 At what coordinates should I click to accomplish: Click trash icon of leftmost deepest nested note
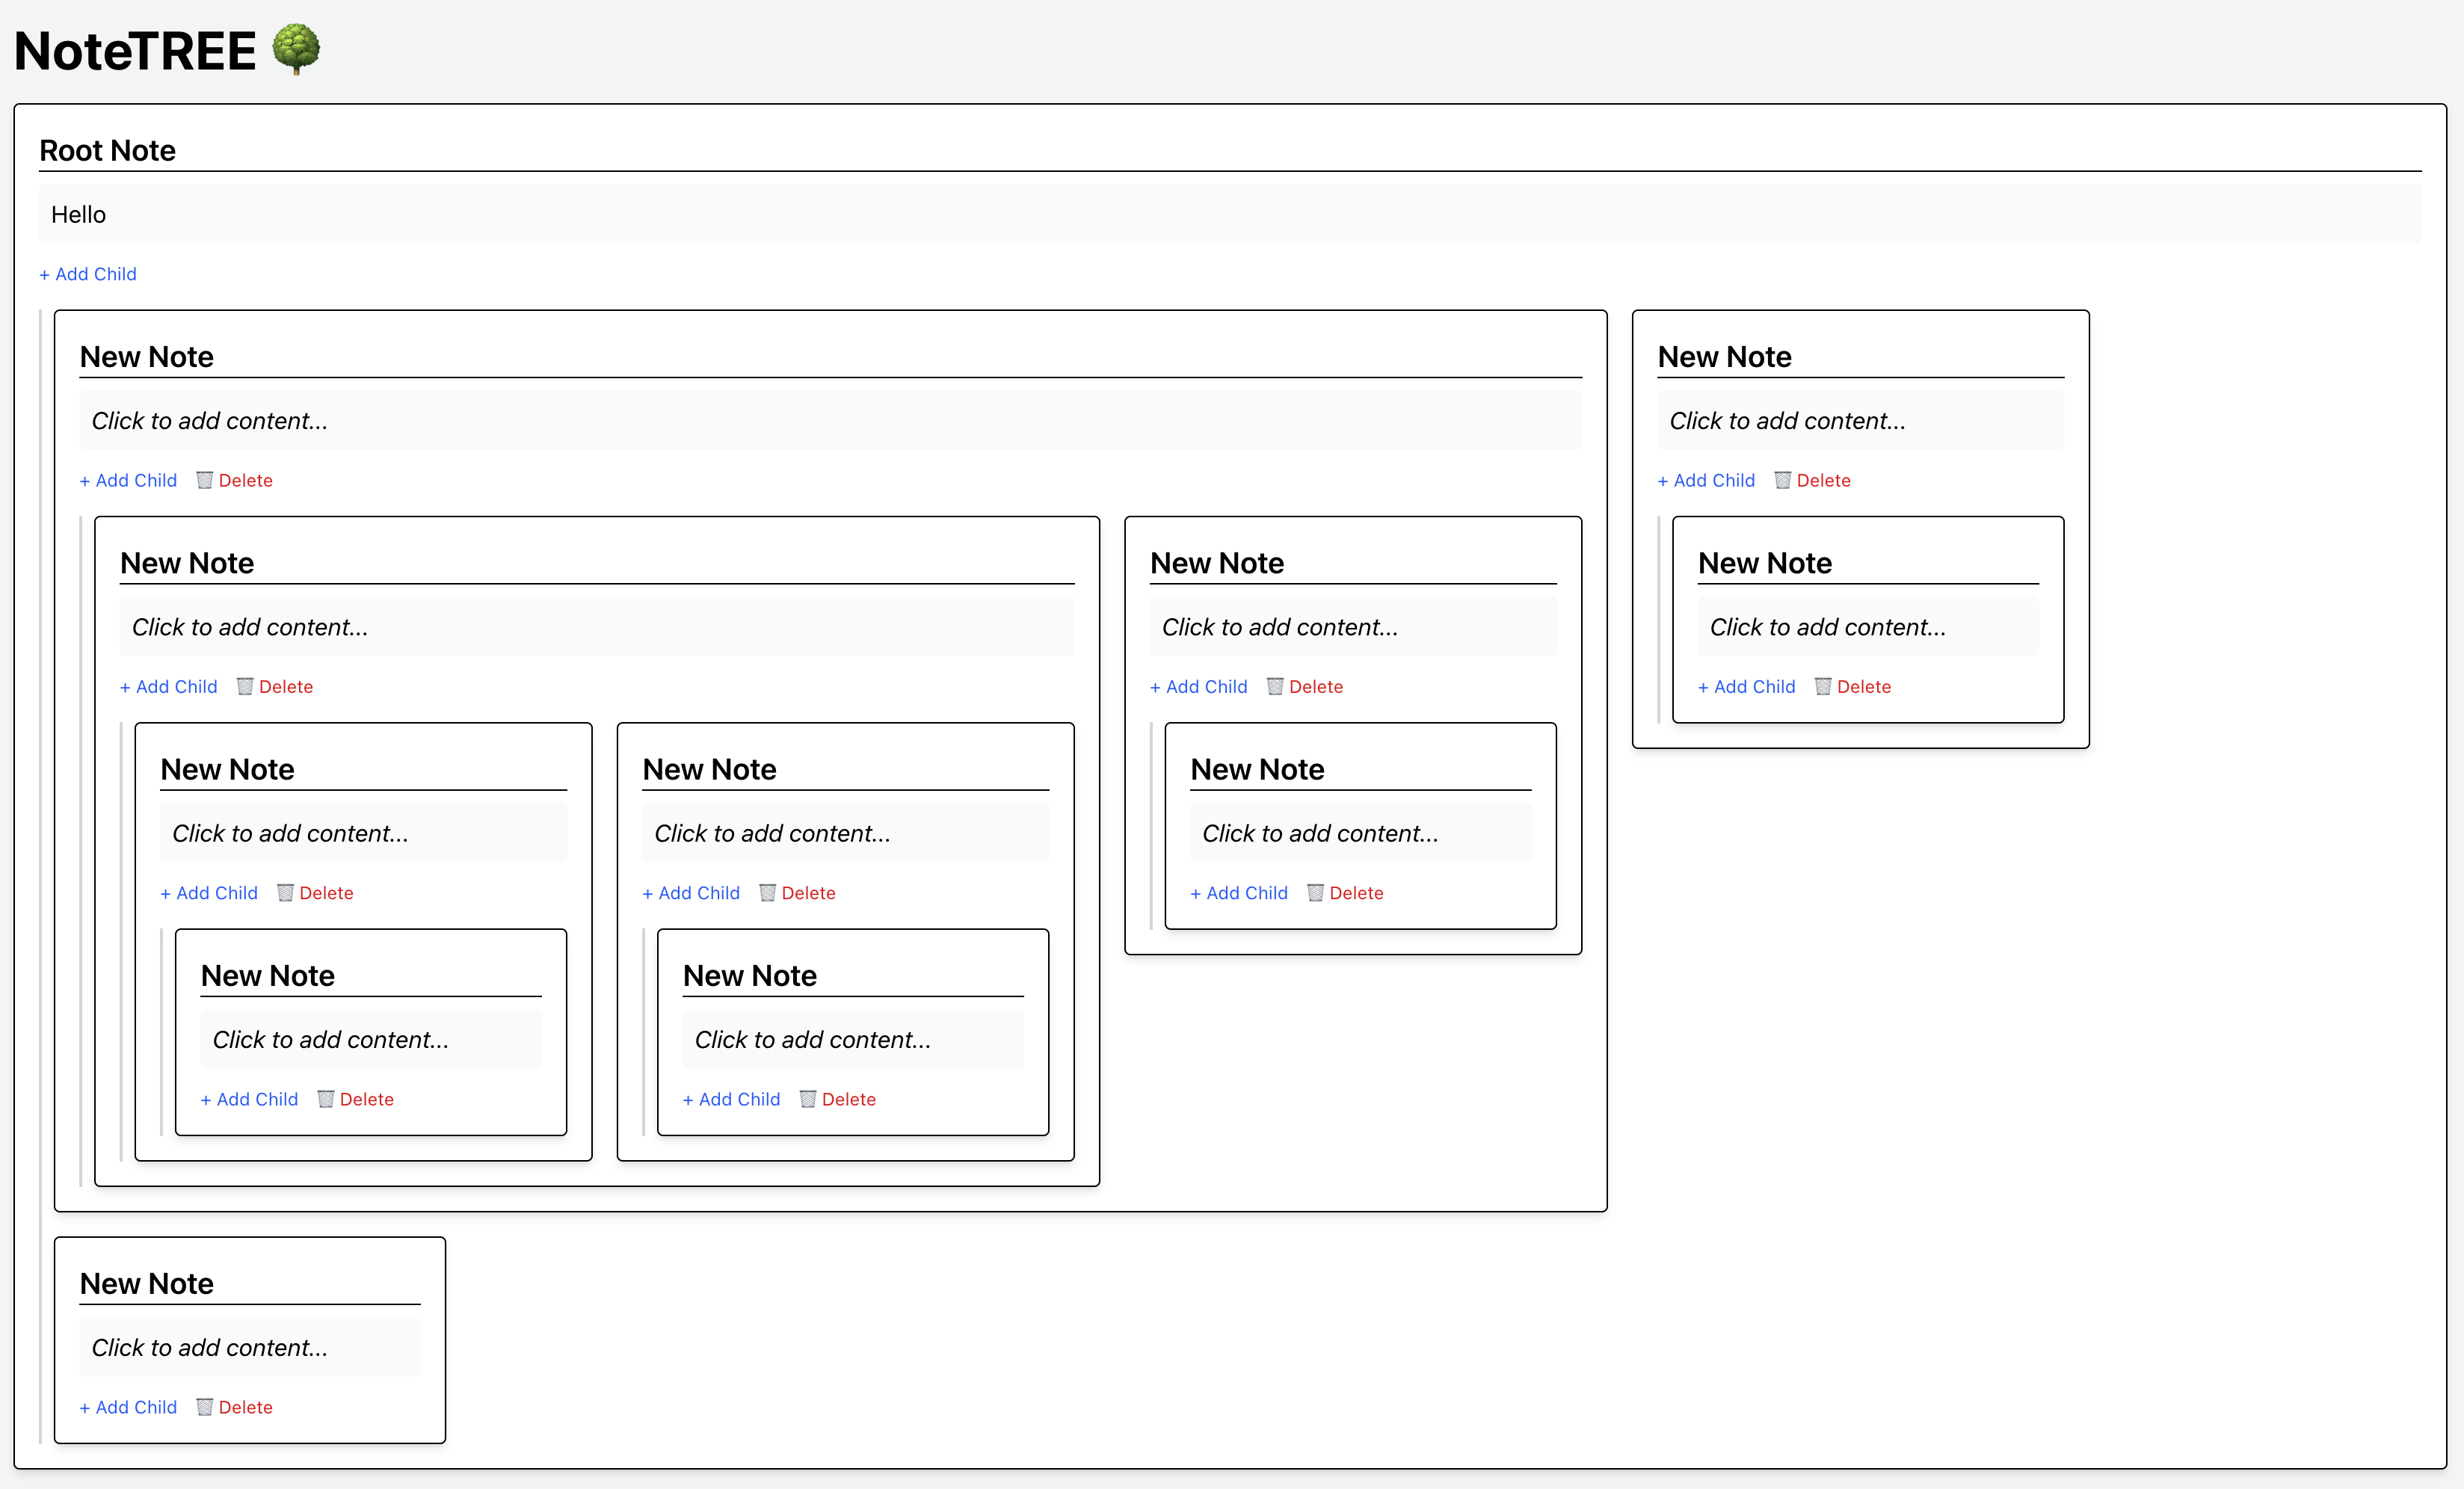point(326,1099)
